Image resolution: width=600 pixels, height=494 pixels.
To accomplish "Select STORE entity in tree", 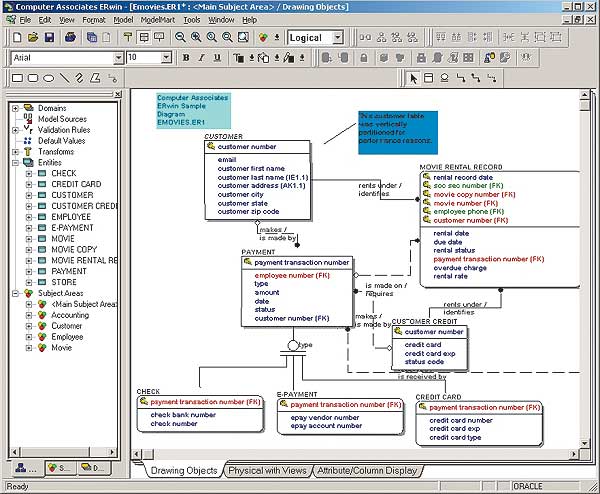I will [64, 282].
